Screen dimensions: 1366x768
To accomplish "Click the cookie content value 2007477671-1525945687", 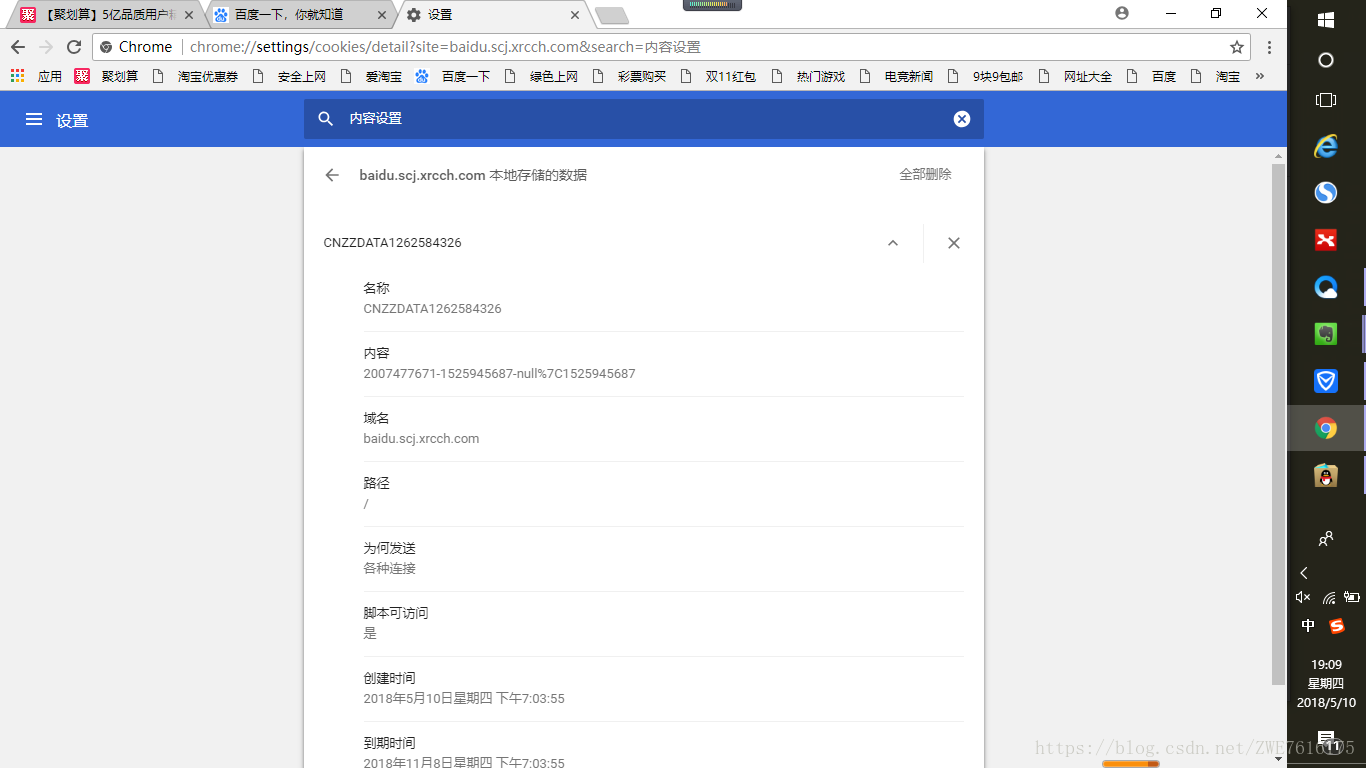I will 499,374.
